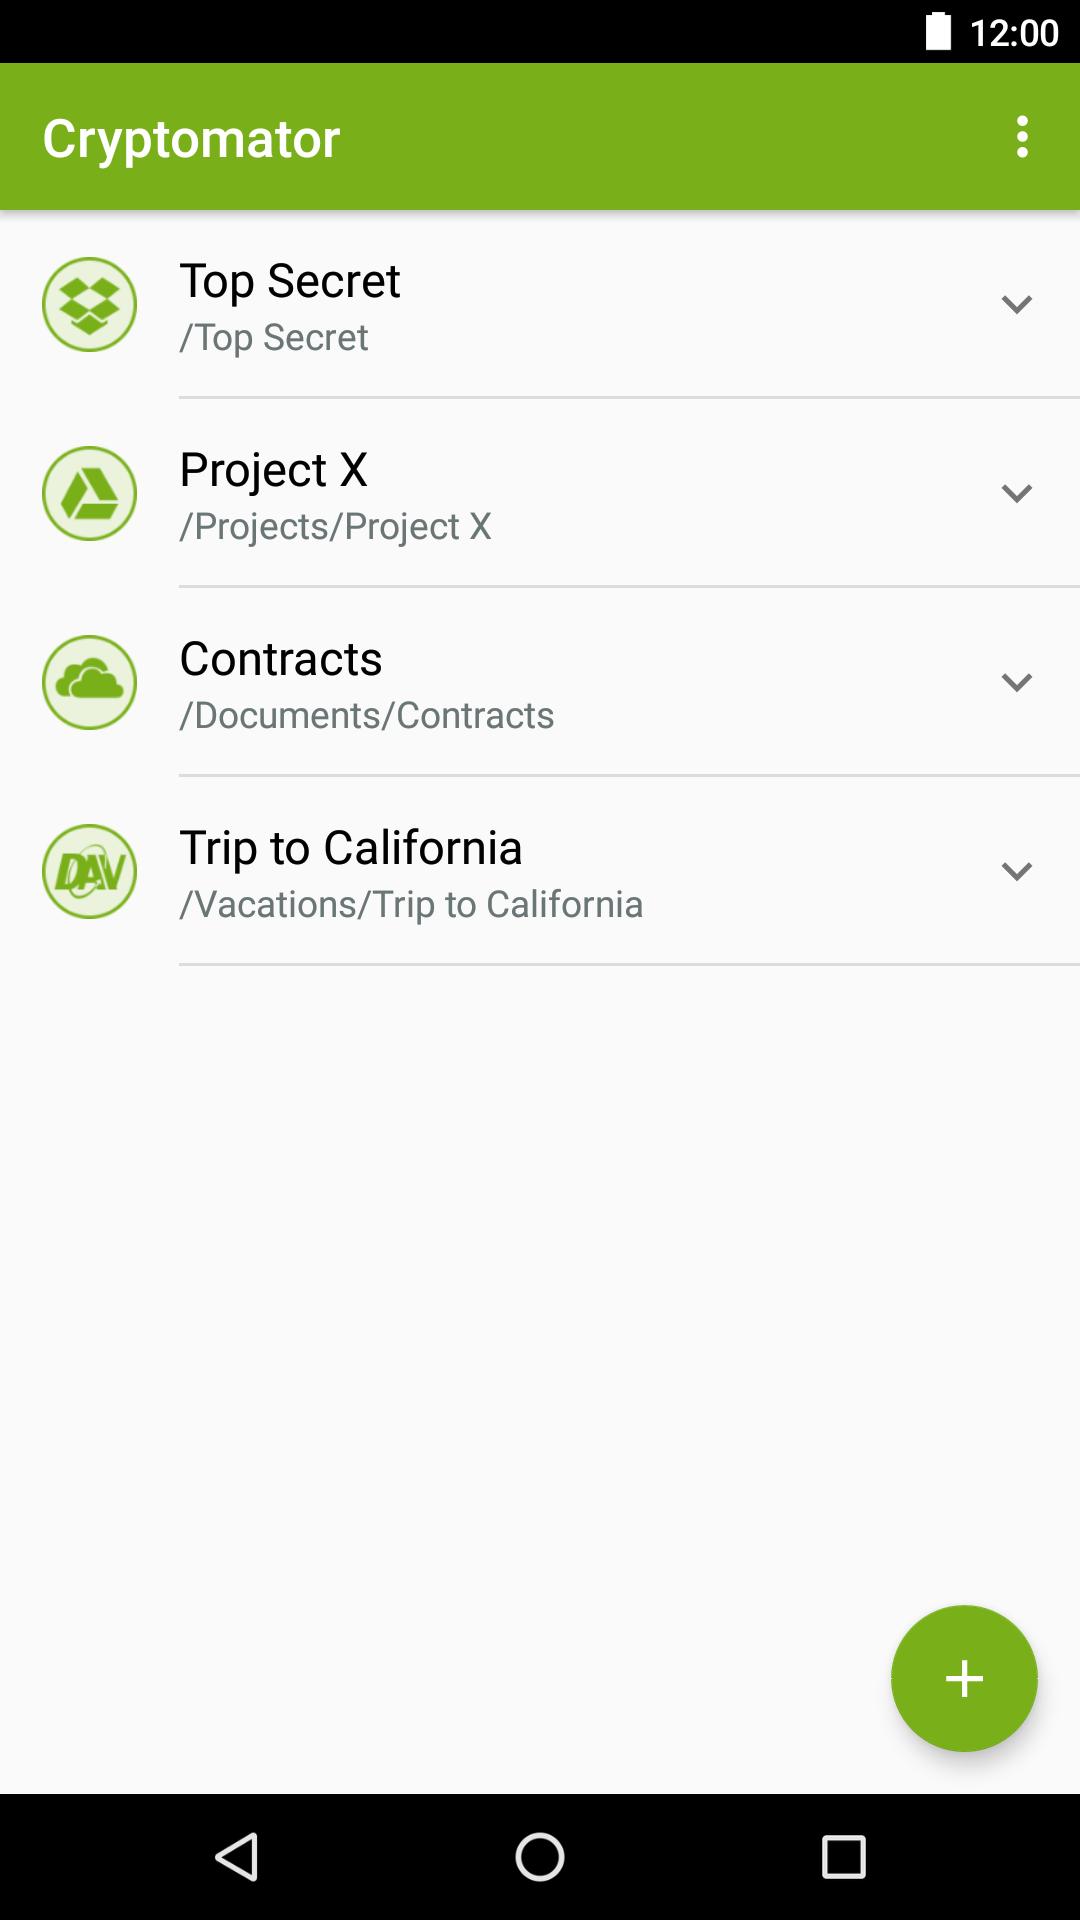The height and width of the screenshot is (1920, 1080).
Task: Add a new vault with plus button
Action: tap(964, 1678)
